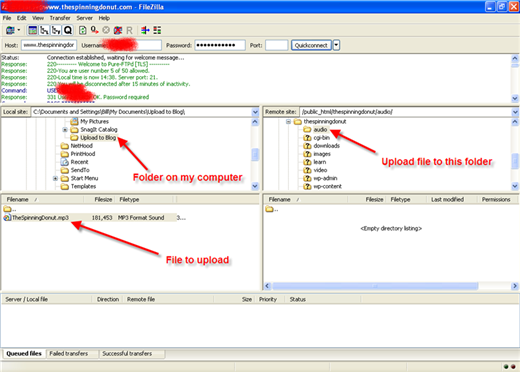The height and width of the screenshot is (372, 520).
Task: Open the local parent folder entry
Action: pyautogui.click(x=9, y=209)
